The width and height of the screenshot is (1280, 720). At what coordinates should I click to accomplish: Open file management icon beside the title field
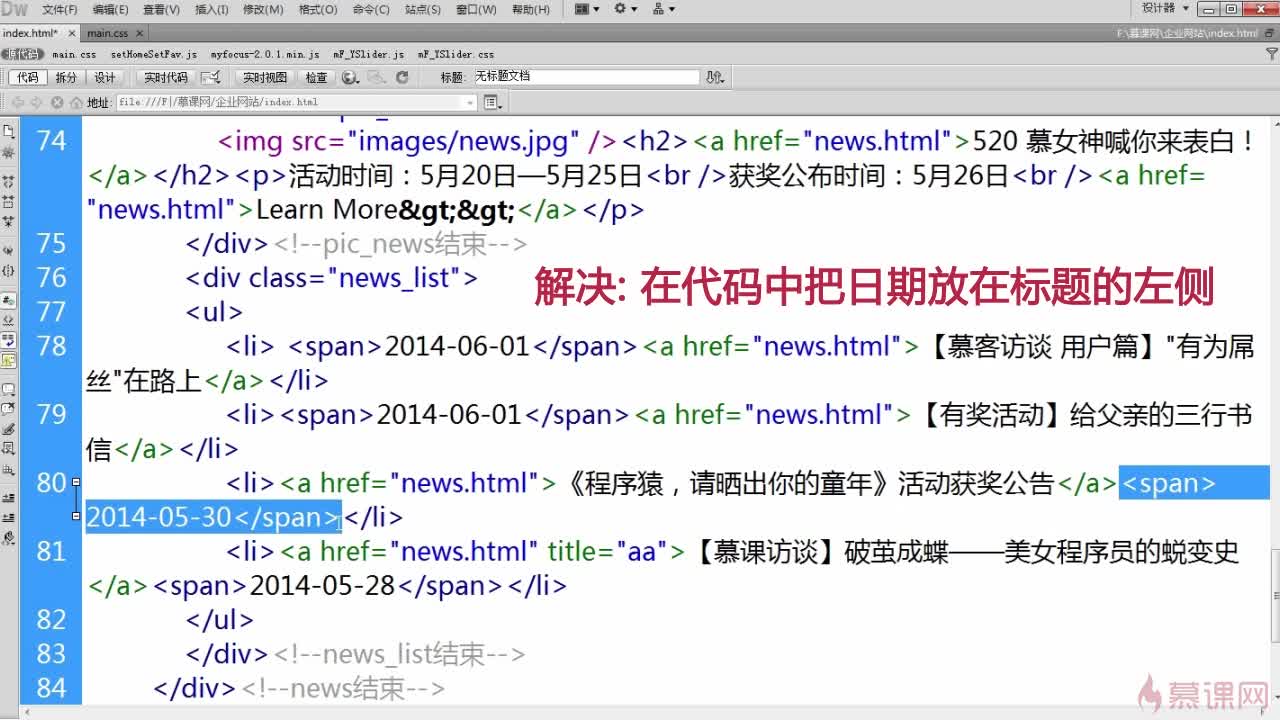click(714, 77)
